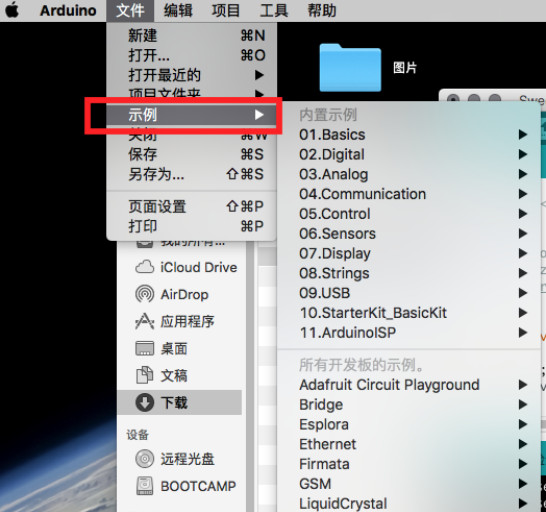The height and width of the screenshot is (512, 546).
Task: Open the 工具 menu
Action: (274, 10)
